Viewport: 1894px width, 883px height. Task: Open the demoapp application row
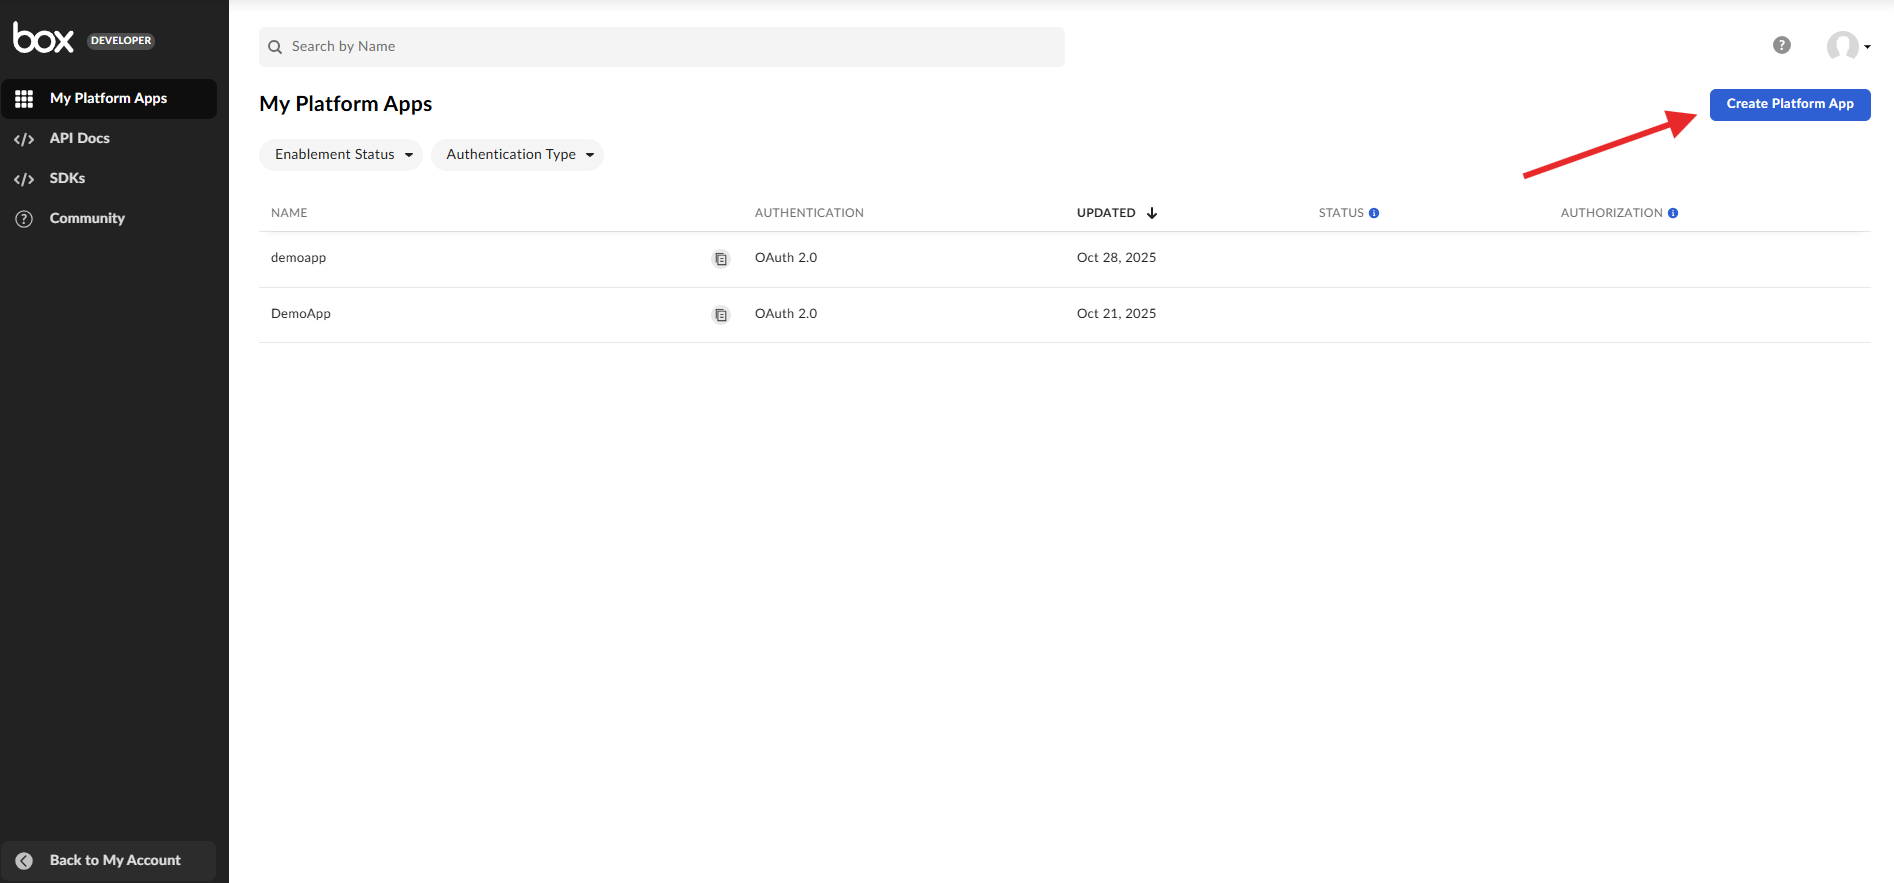point(1064,259)
